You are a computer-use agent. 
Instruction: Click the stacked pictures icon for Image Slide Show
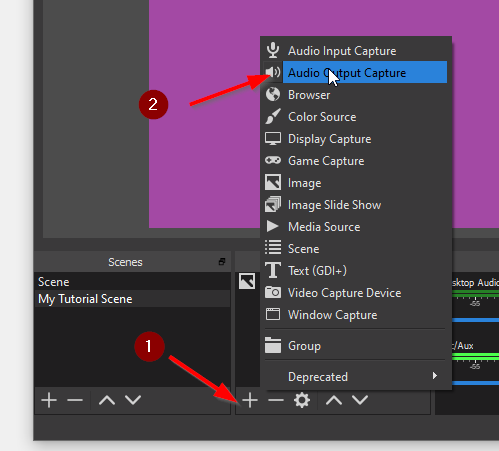click(x=273, y=204)
